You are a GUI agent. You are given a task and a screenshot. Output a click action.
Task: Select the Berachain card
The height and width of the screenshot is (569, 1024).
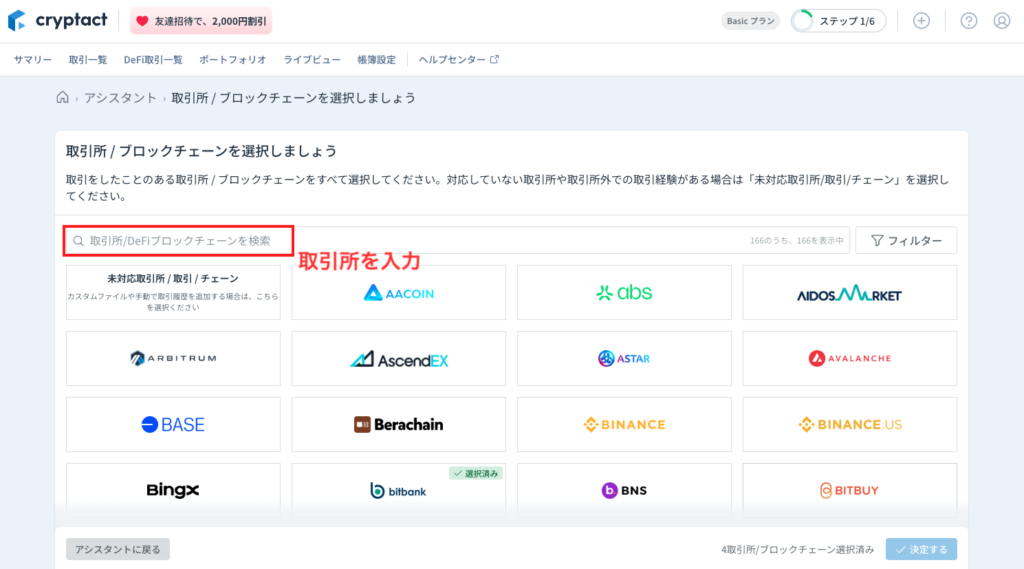(x=398, y=424)
